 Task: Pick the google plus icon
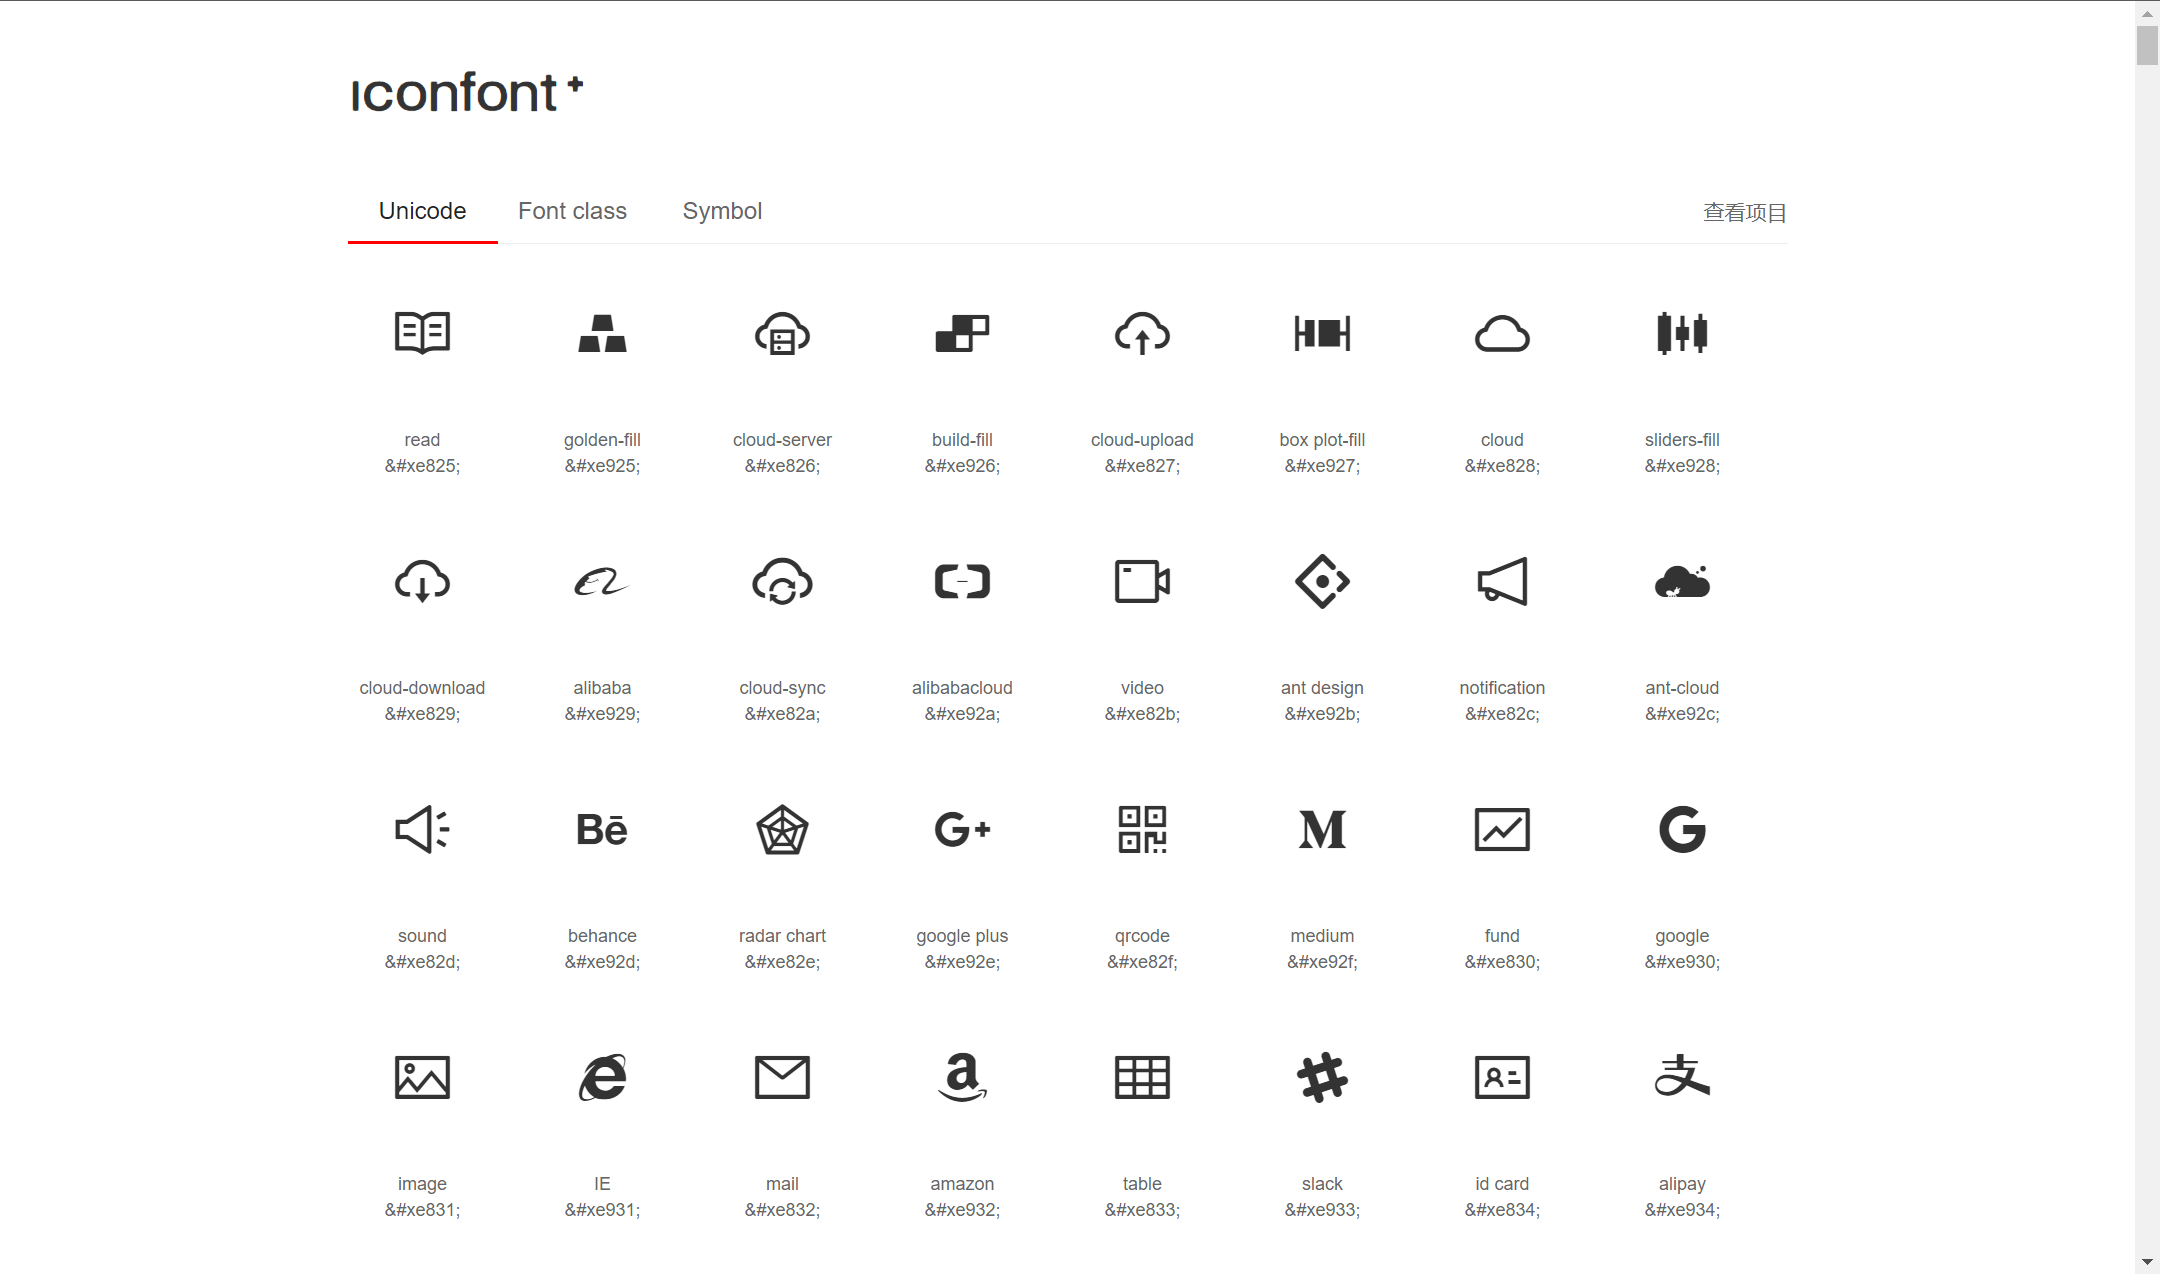(x=962, y=829)
